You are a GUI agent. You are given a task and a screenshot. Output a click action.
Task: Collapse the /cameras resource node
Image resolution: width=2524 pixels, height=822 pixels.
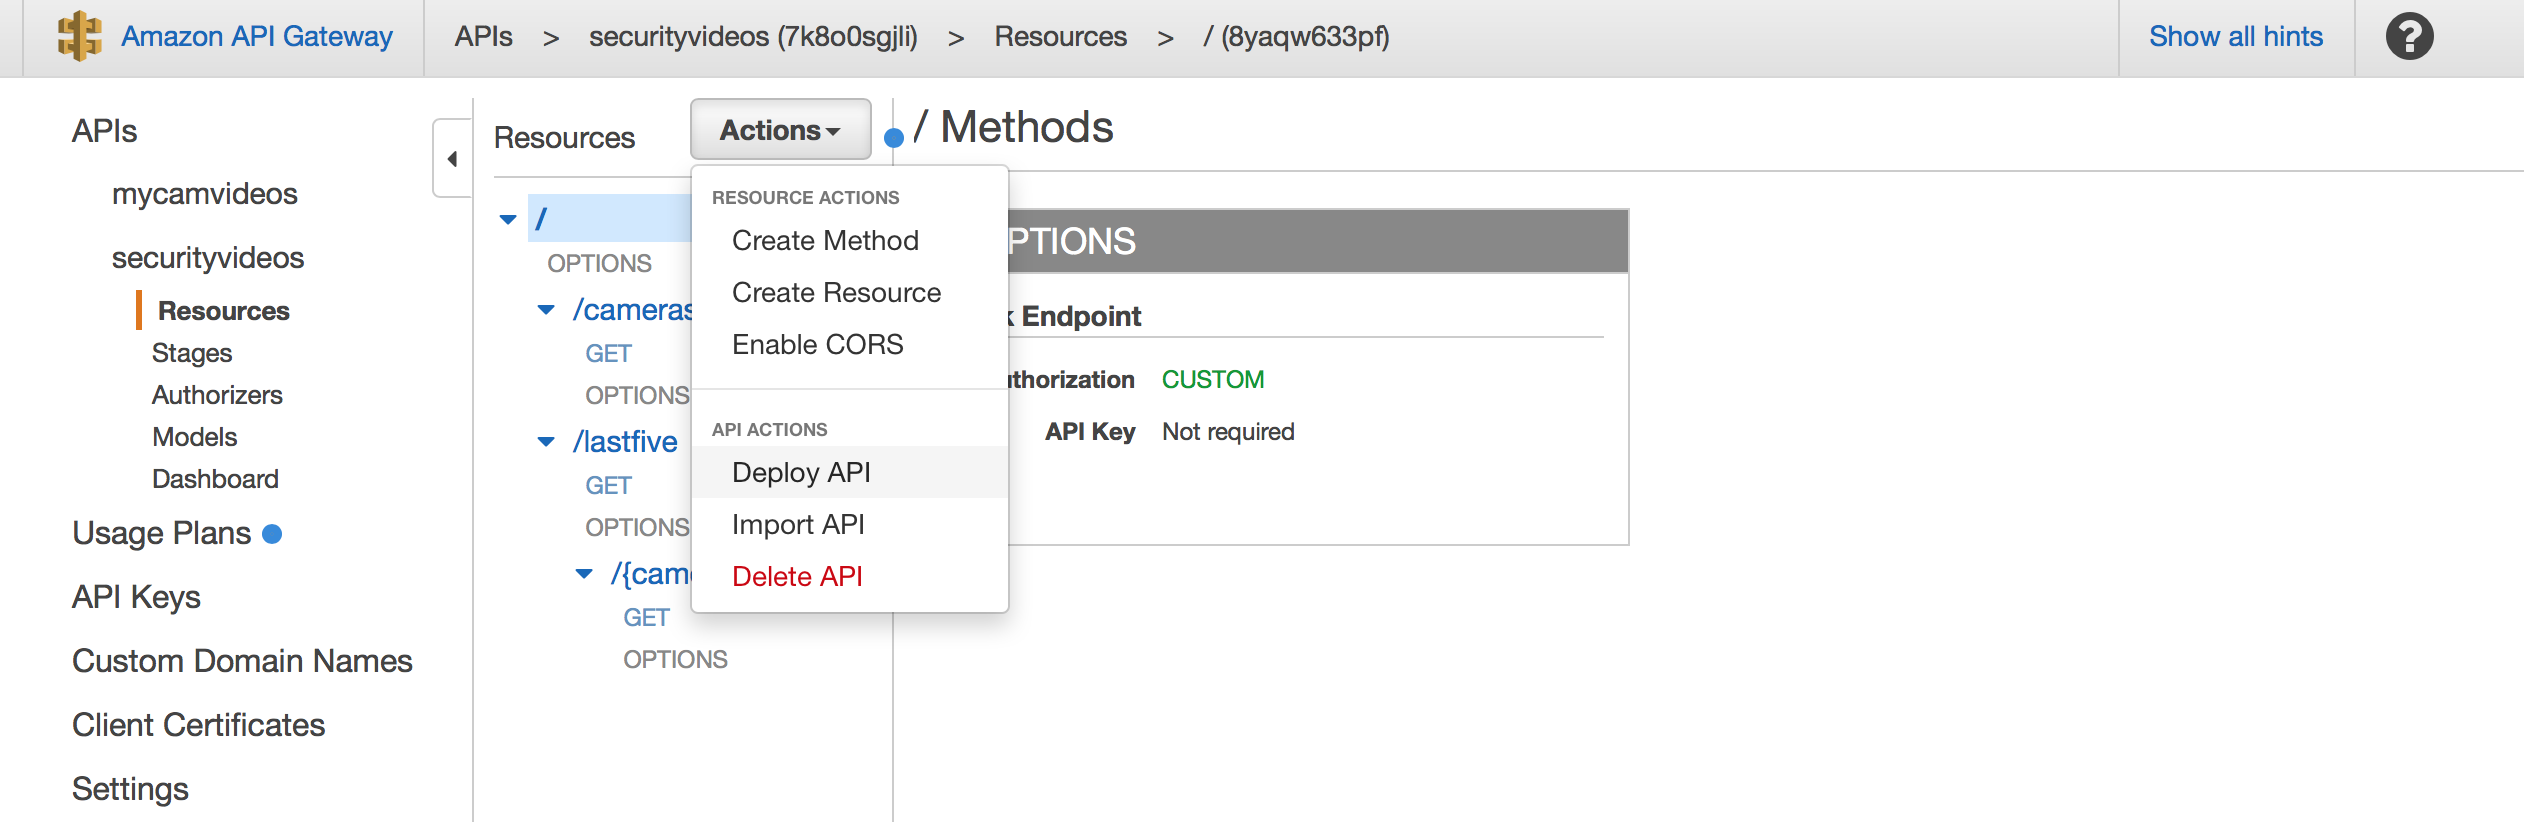tap(546, 310)
